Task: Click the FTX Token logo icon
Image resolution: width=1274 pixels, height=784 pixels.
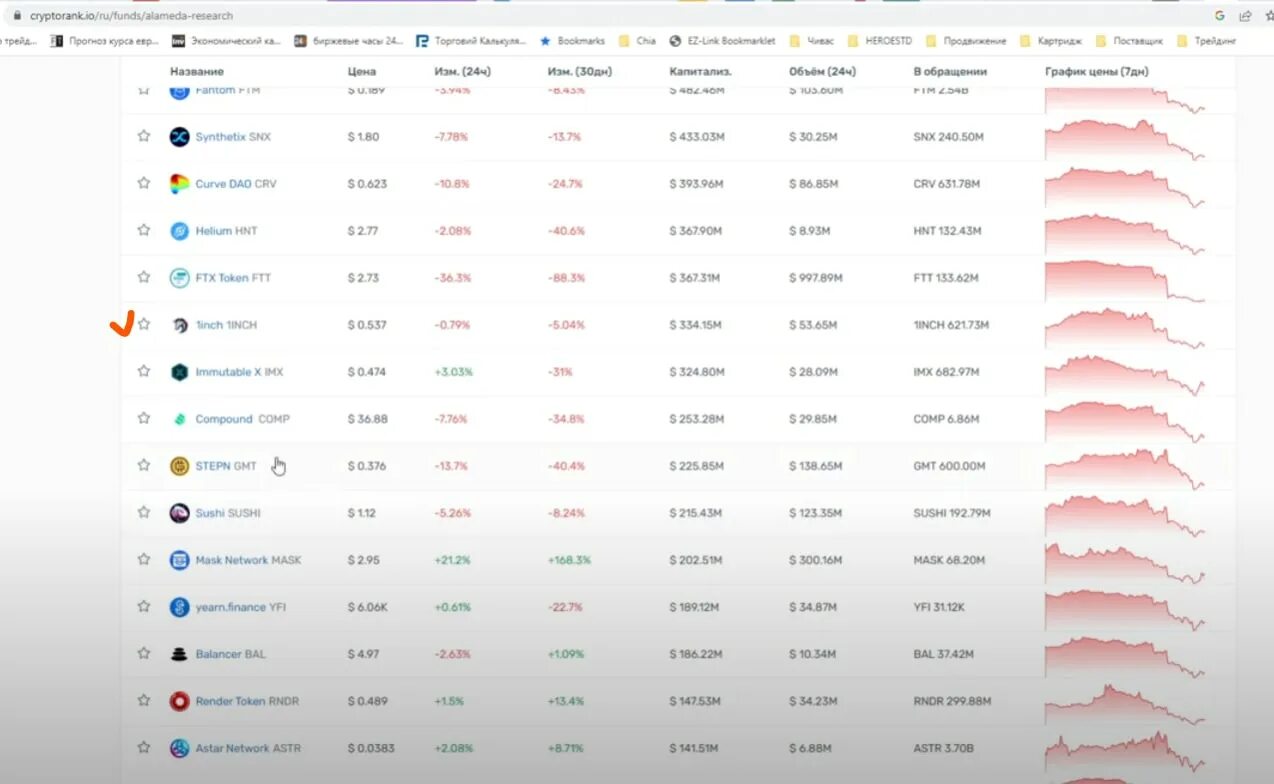Action: (179, 278)
